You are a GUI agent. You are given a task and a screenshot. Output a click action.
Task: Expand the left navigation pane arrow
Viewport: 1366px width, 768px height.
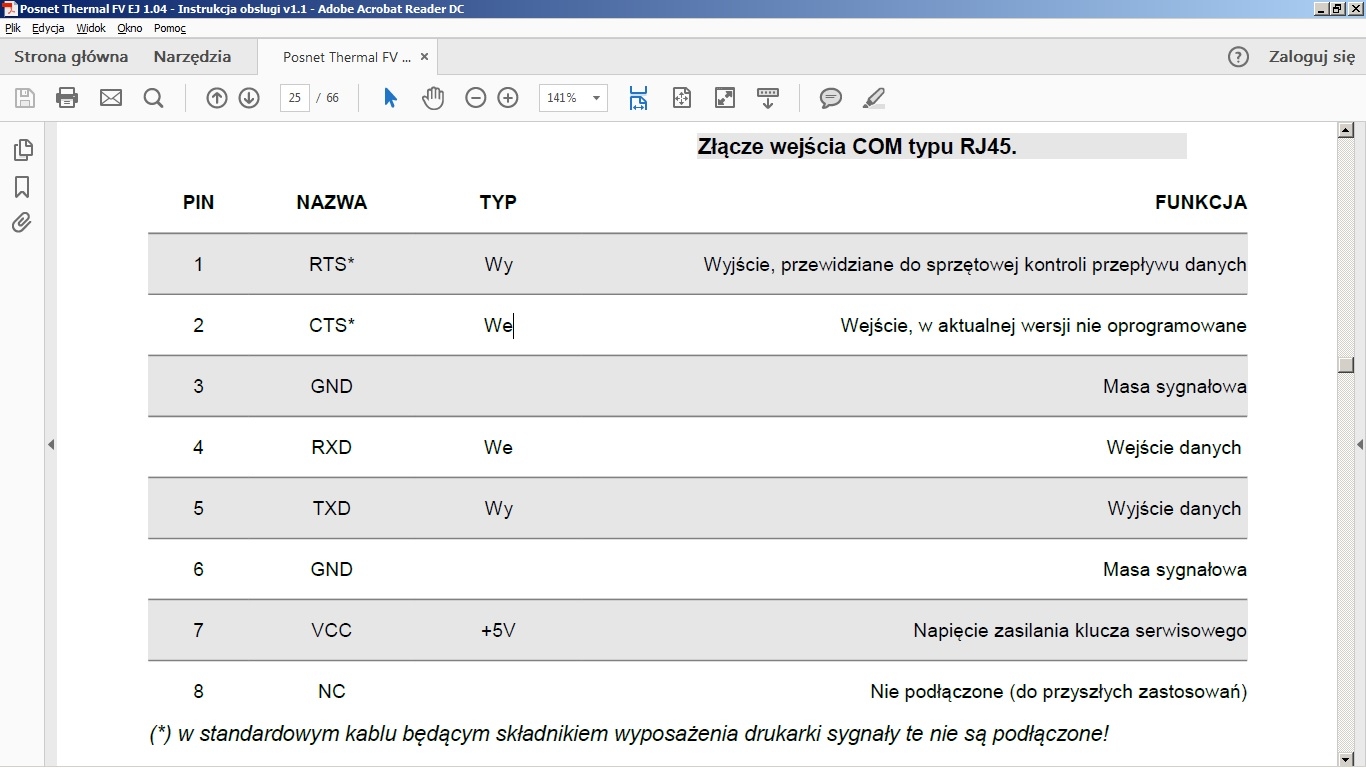[x=51, y=444]
